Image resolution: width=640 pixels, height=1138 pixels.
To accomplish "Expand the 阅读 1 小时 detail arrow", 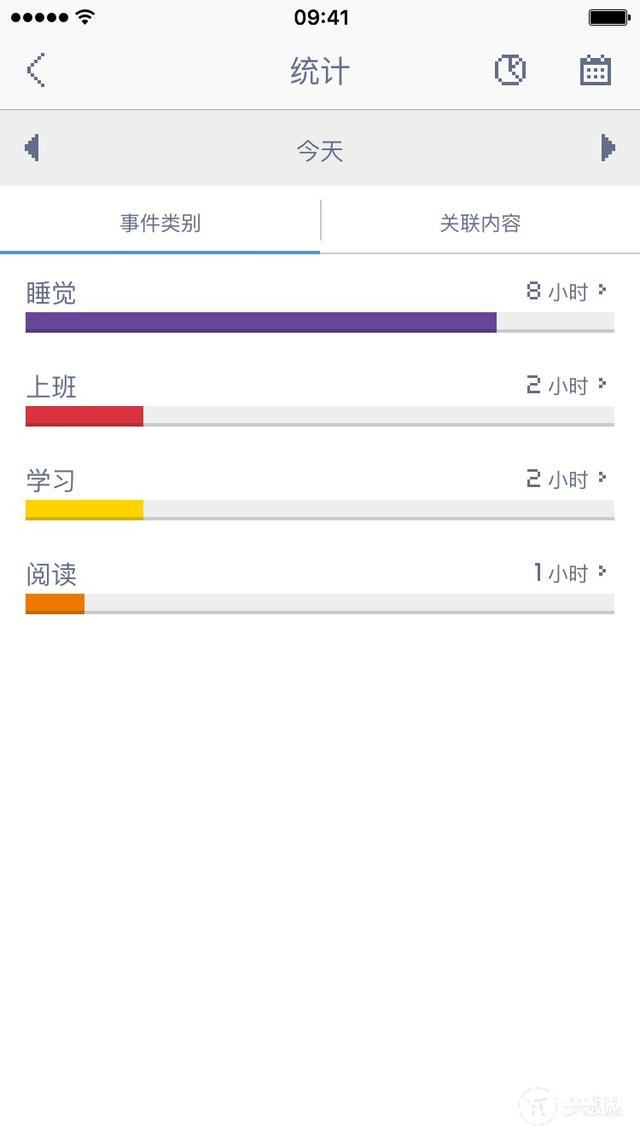I will [x=602, y=572].
